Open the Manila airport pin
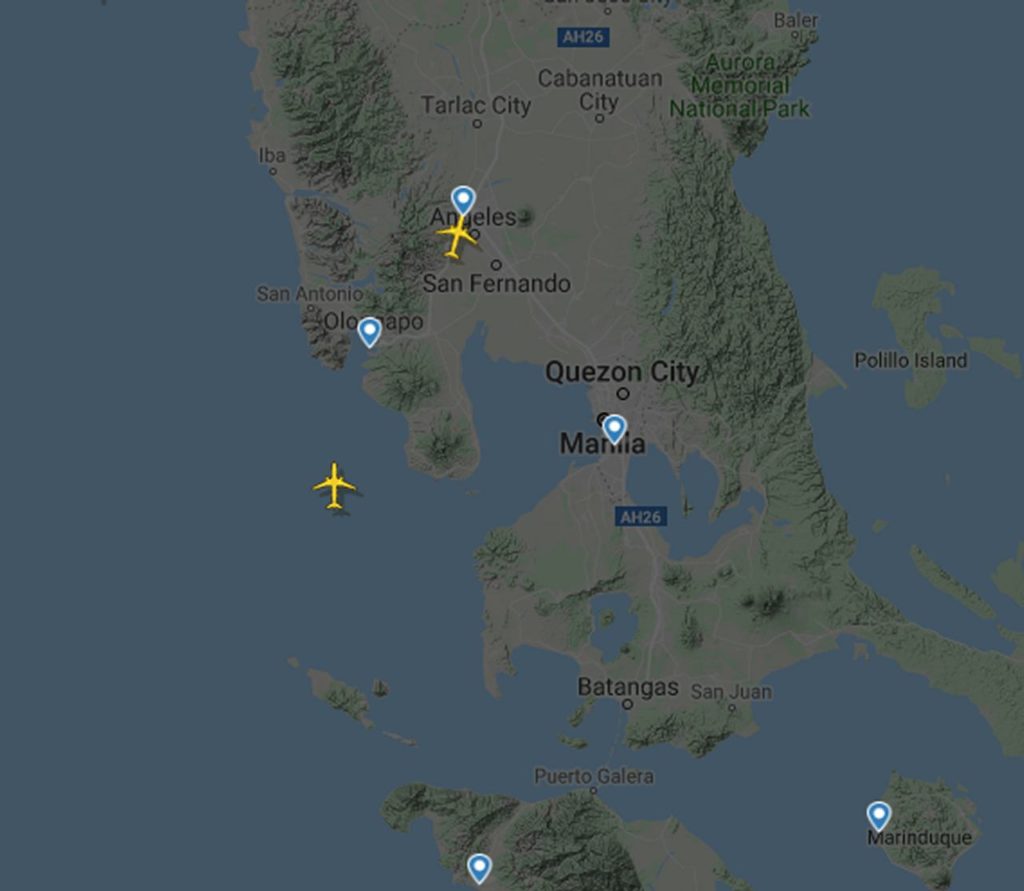The image size is (1024, 891). pos(614,429)
